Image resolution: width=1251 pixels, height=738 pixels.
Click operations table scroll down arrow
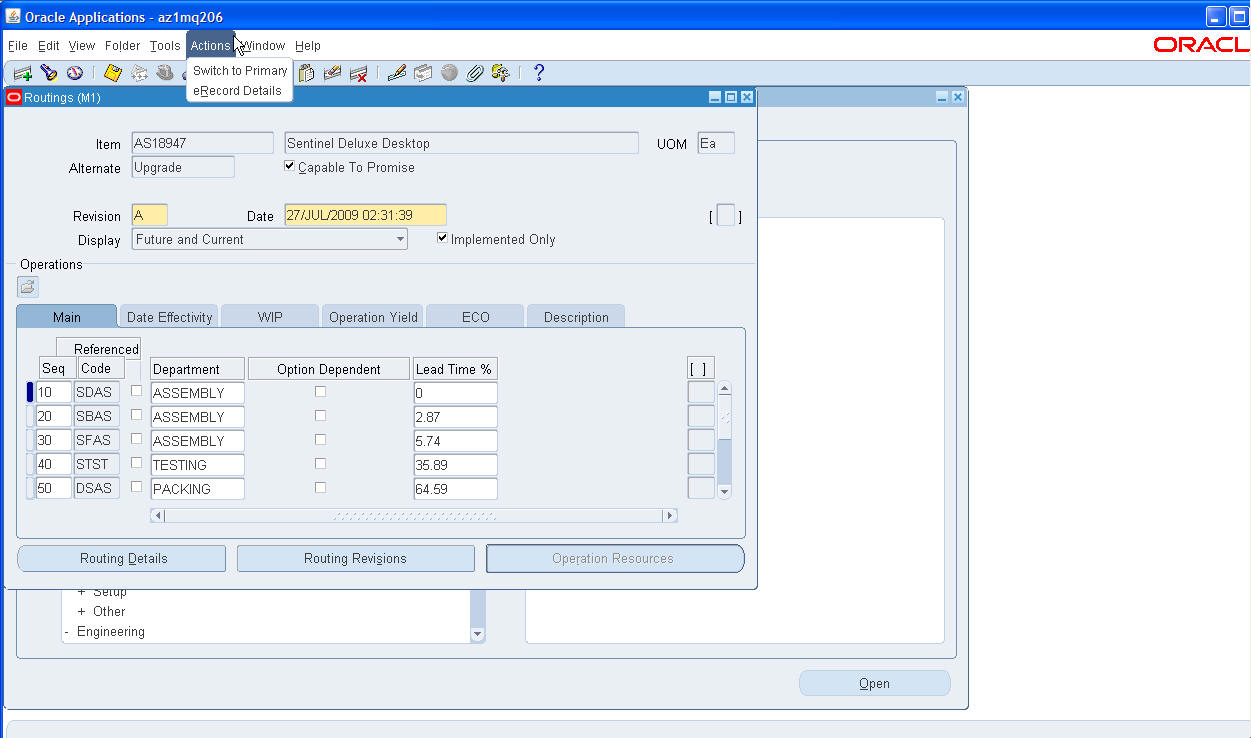point(725,492)
